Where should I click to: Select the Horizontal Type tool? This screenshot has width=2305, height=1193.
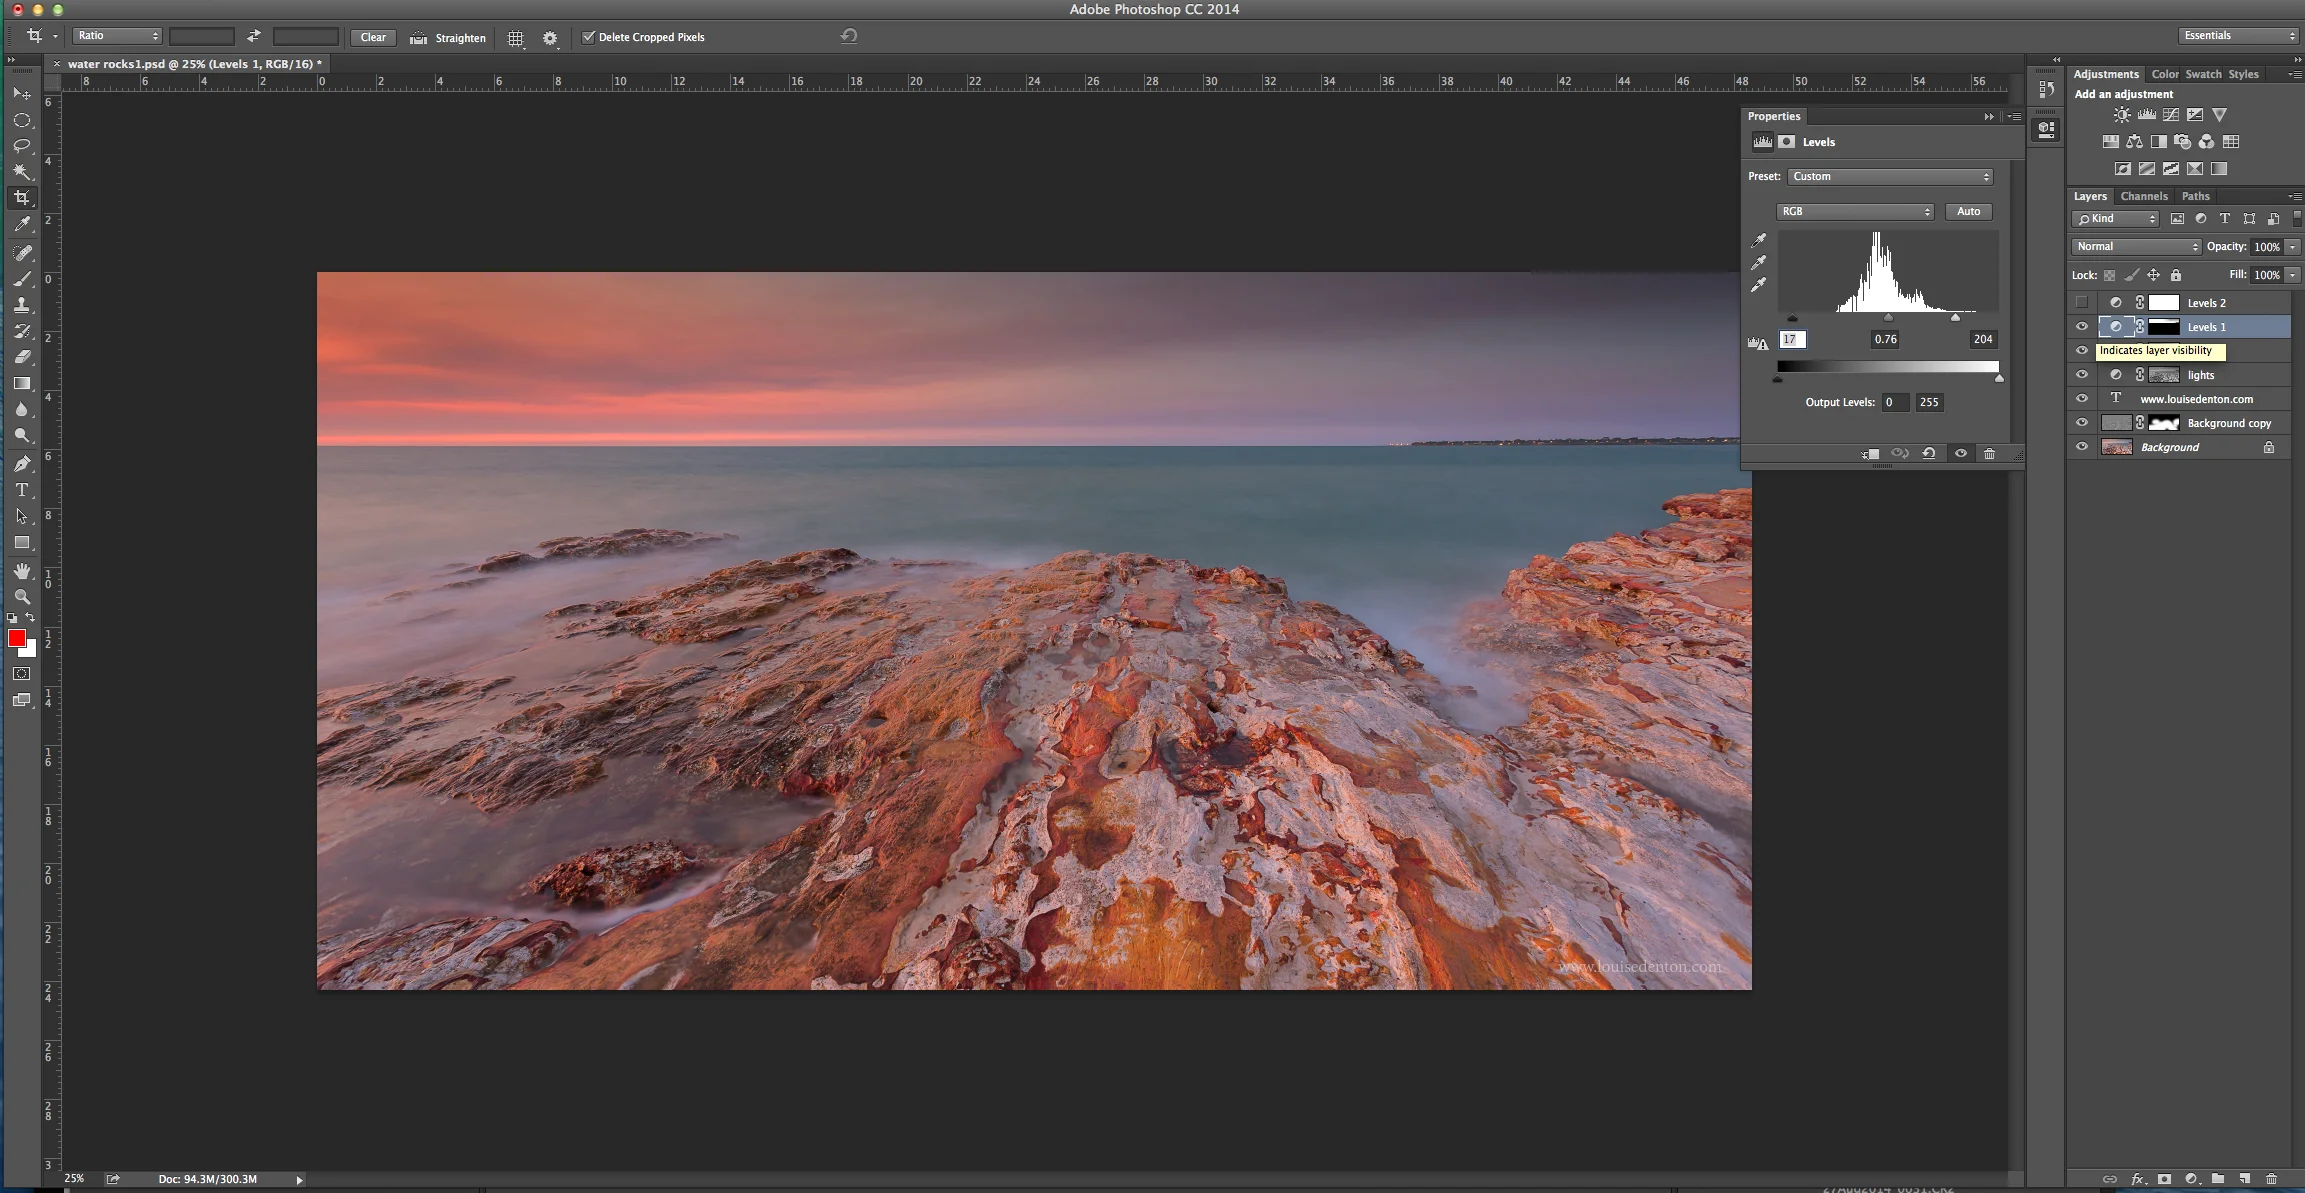[22, 490]
